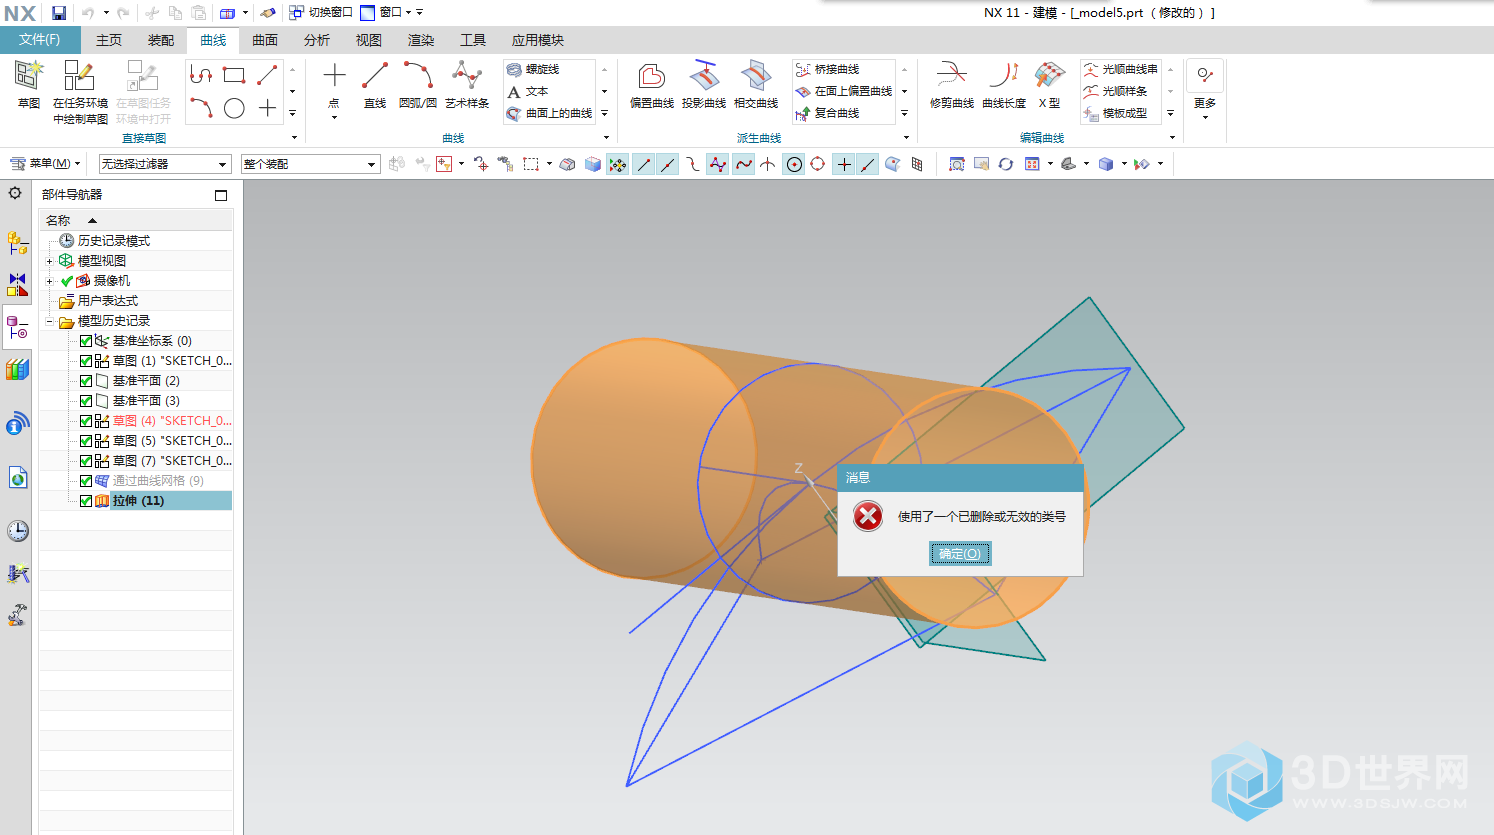Open the history clock sidebar icon
The height and width of the screenshot is (835, 1494).
click(x=18, y=531)
